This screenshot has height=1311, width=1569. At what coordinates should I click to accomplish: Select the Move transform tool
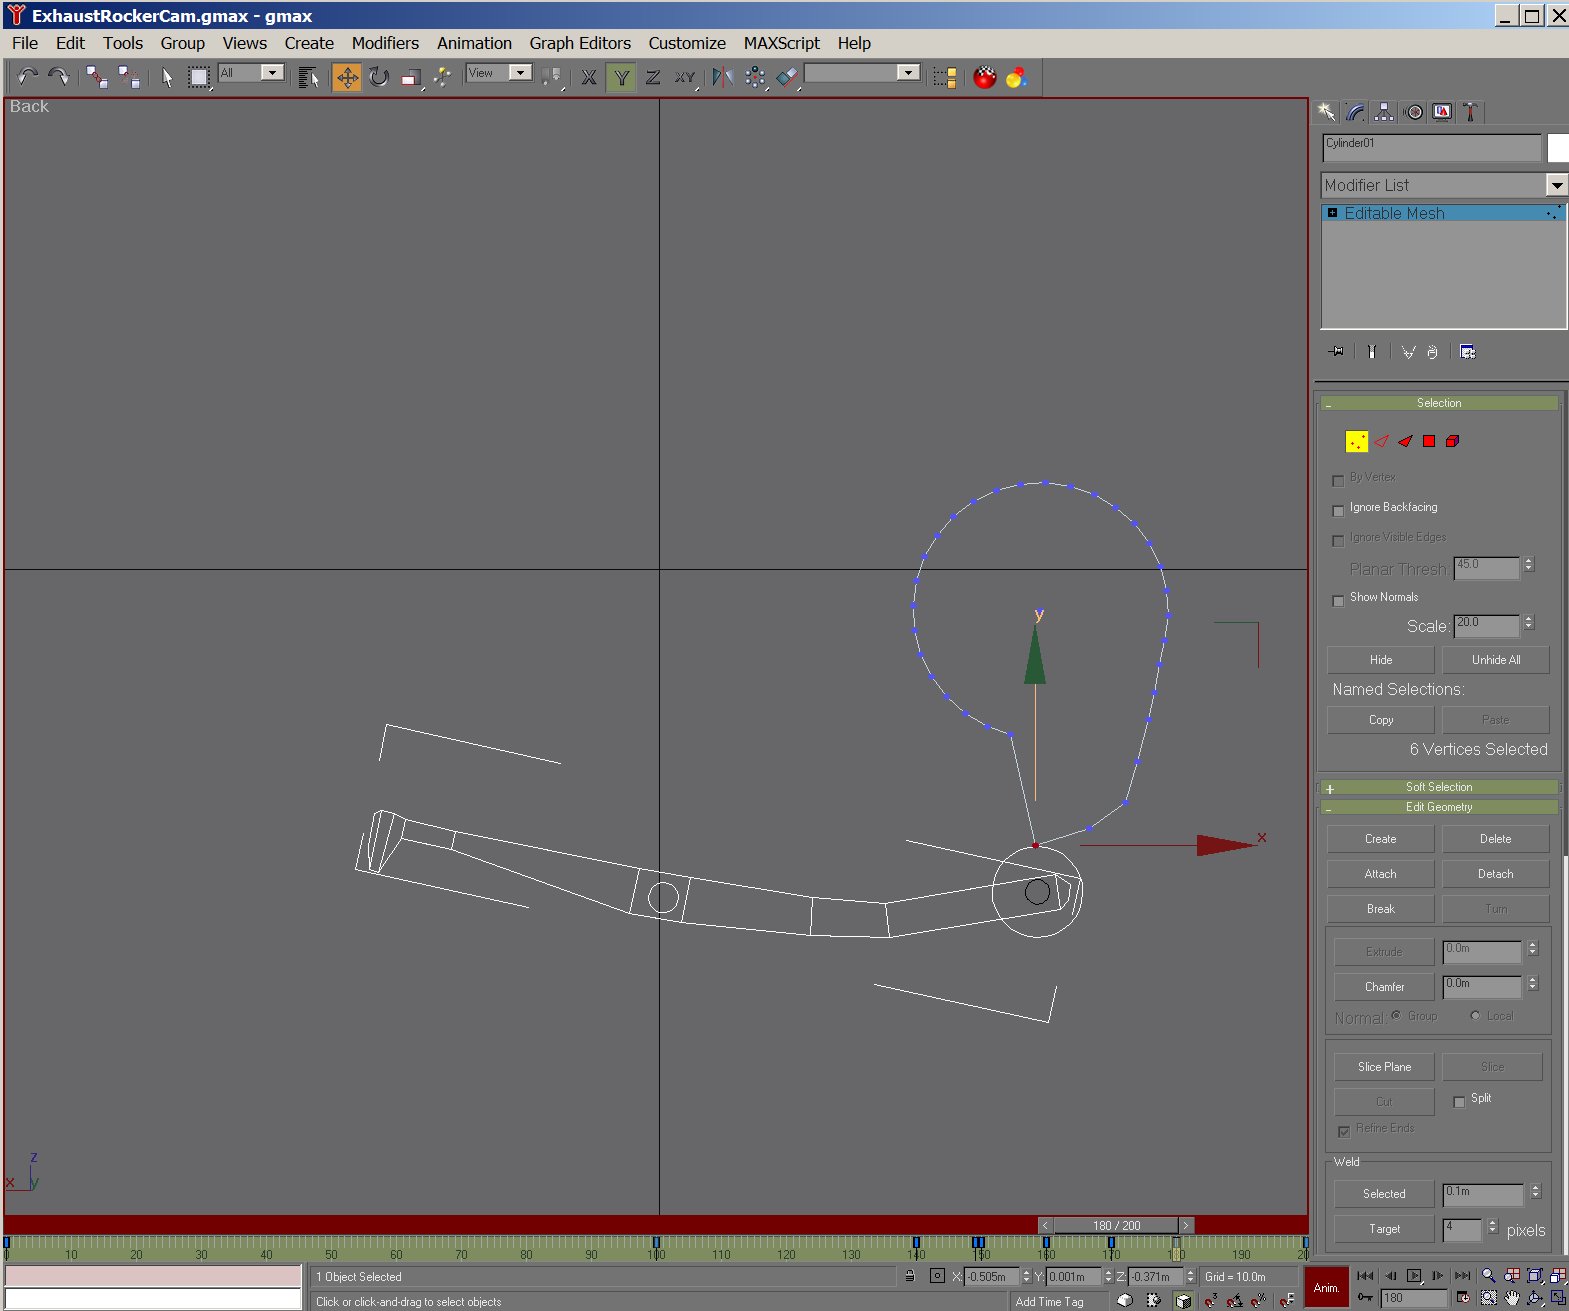pyautogui.click(x=347, y=78)
